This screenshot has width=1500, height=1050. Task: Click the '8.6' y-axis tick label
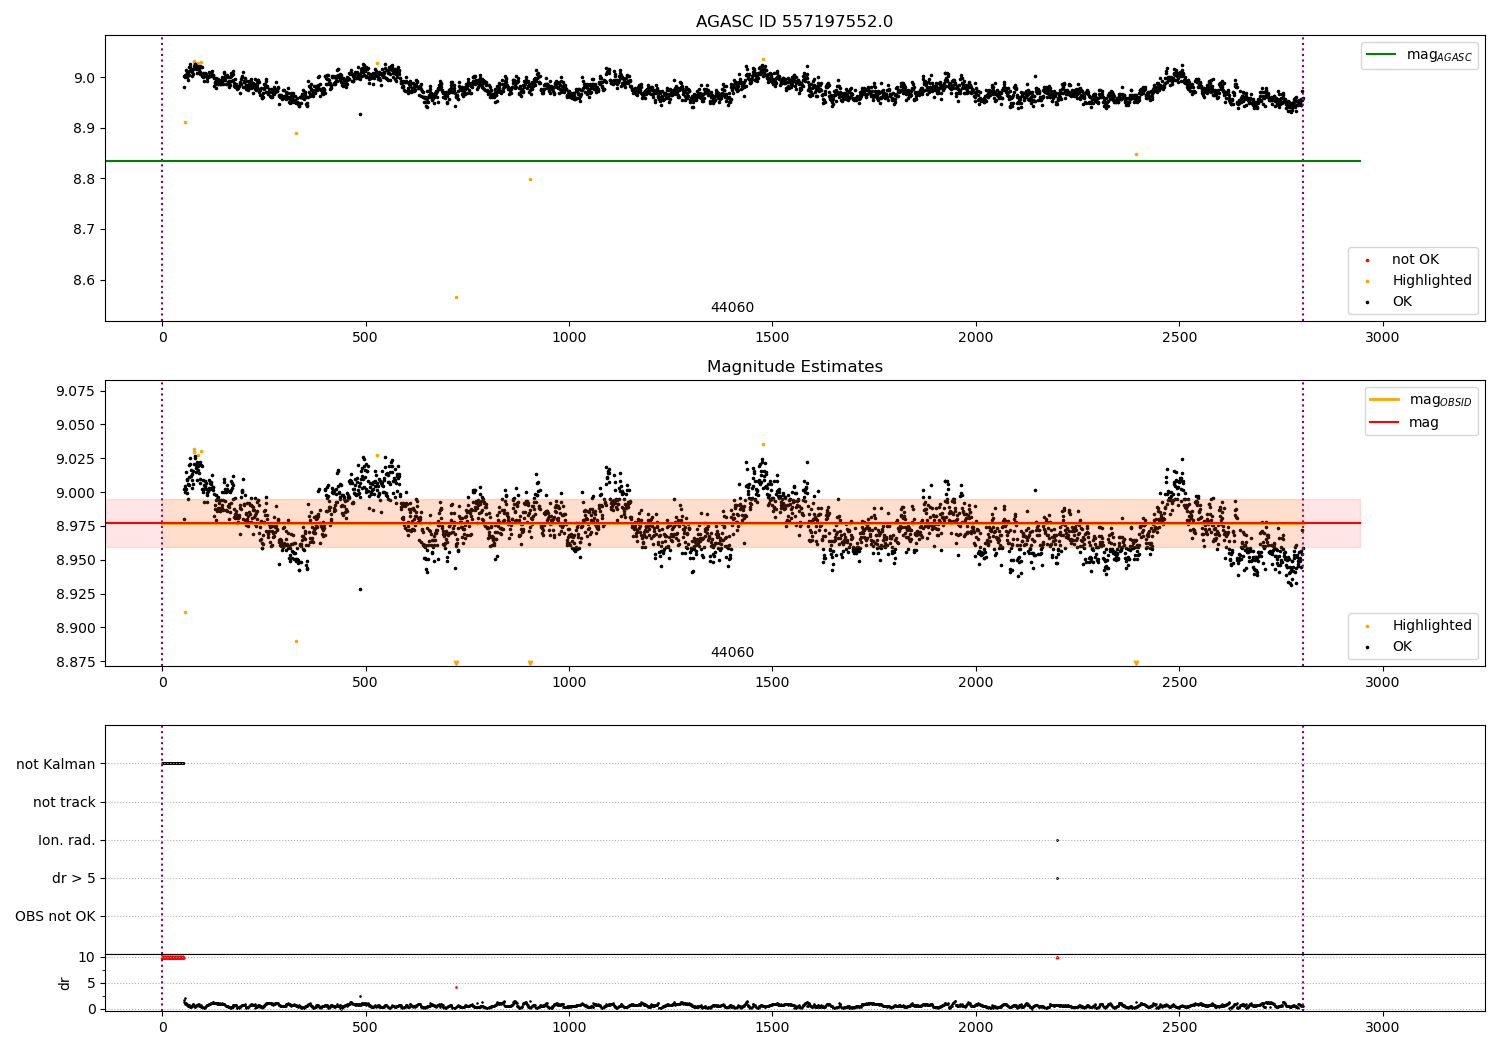(x=83, y=280)
